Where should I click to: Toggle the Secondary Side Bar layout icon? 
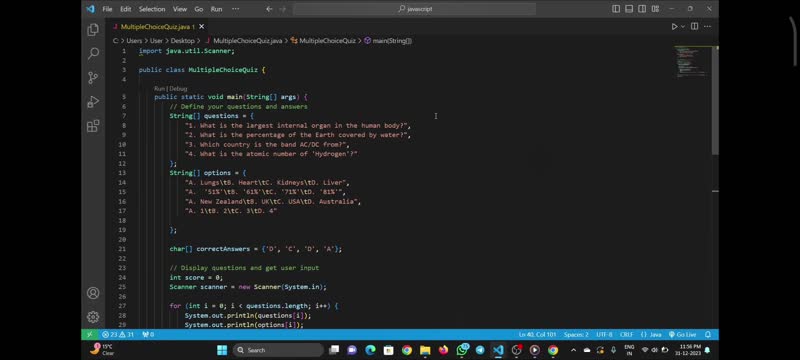click(642, 9)
